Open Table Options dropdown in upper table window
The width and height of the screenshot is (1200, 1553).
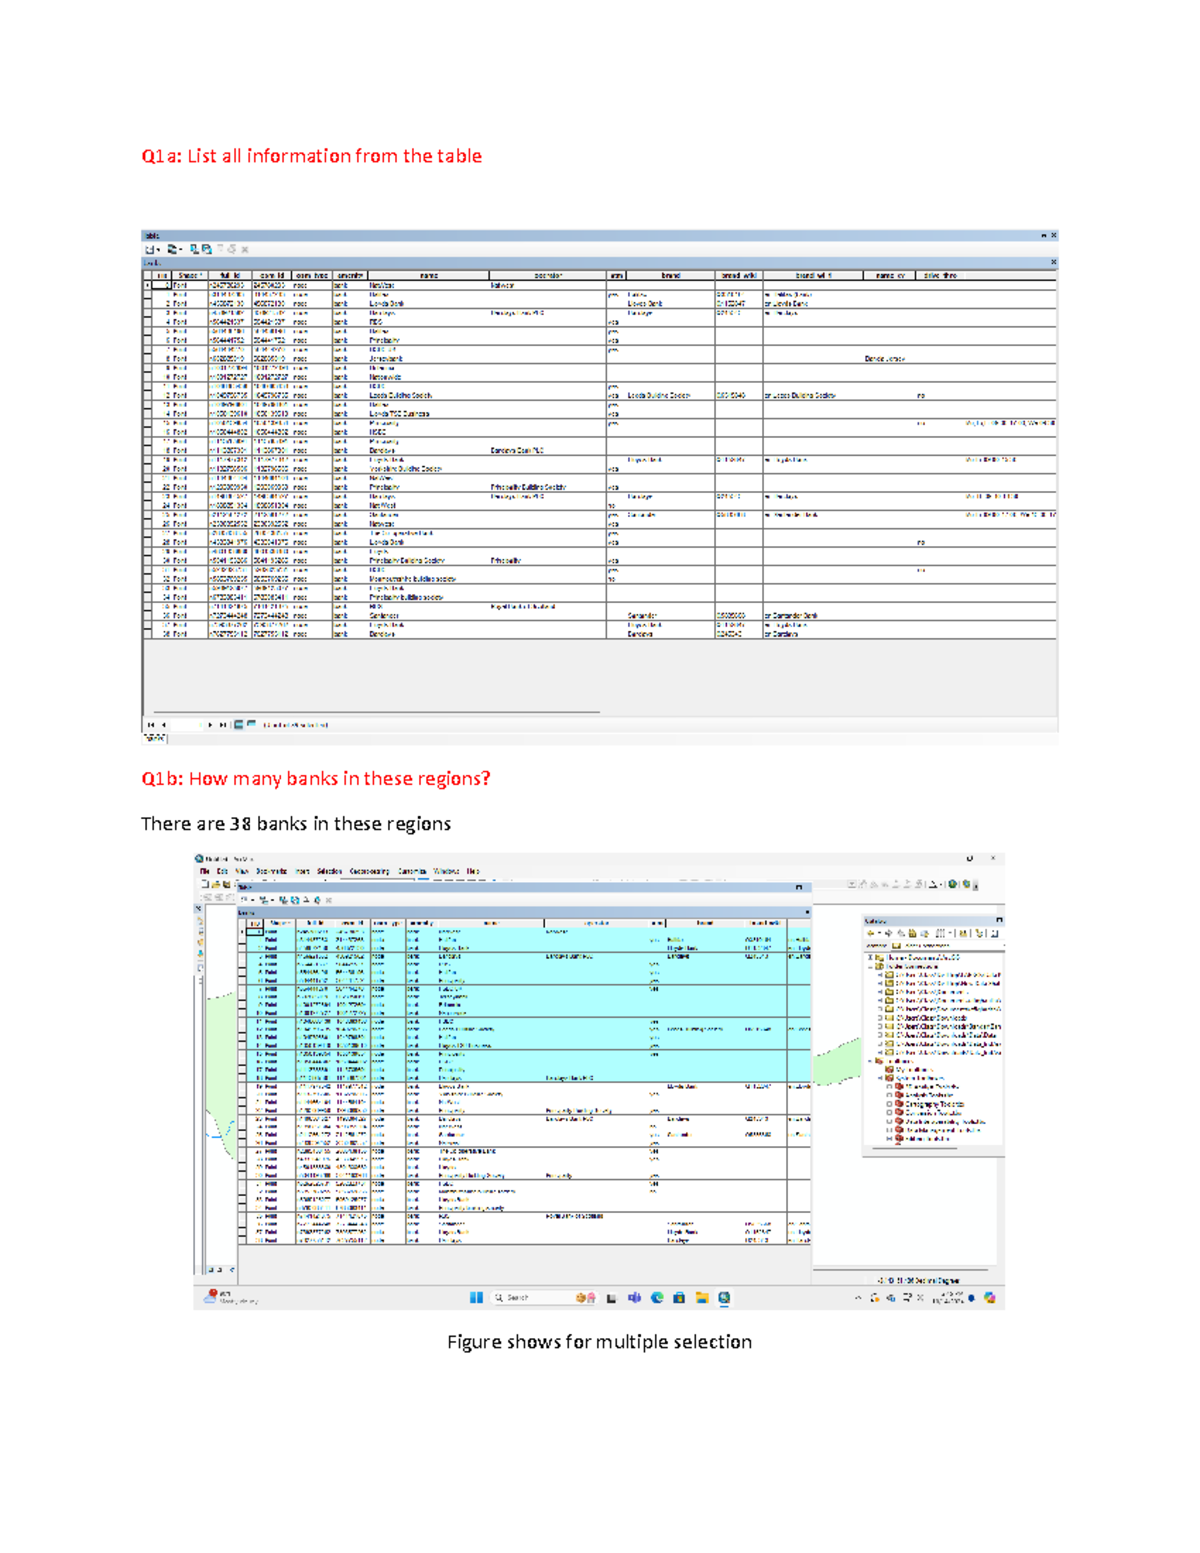(x=152, y=249)
